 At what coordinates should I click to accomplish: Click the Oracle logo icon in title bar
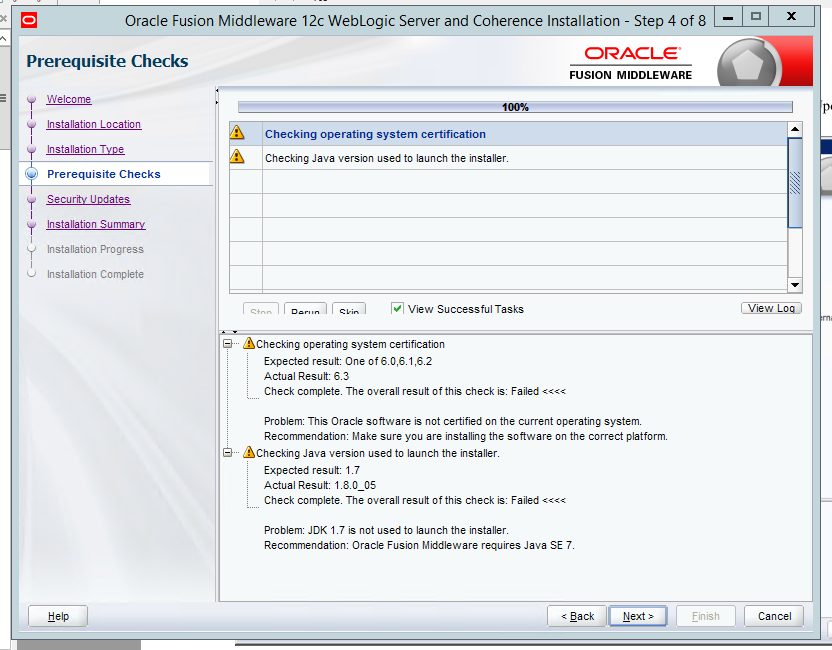pyautogui.click(x=29, y=18)
